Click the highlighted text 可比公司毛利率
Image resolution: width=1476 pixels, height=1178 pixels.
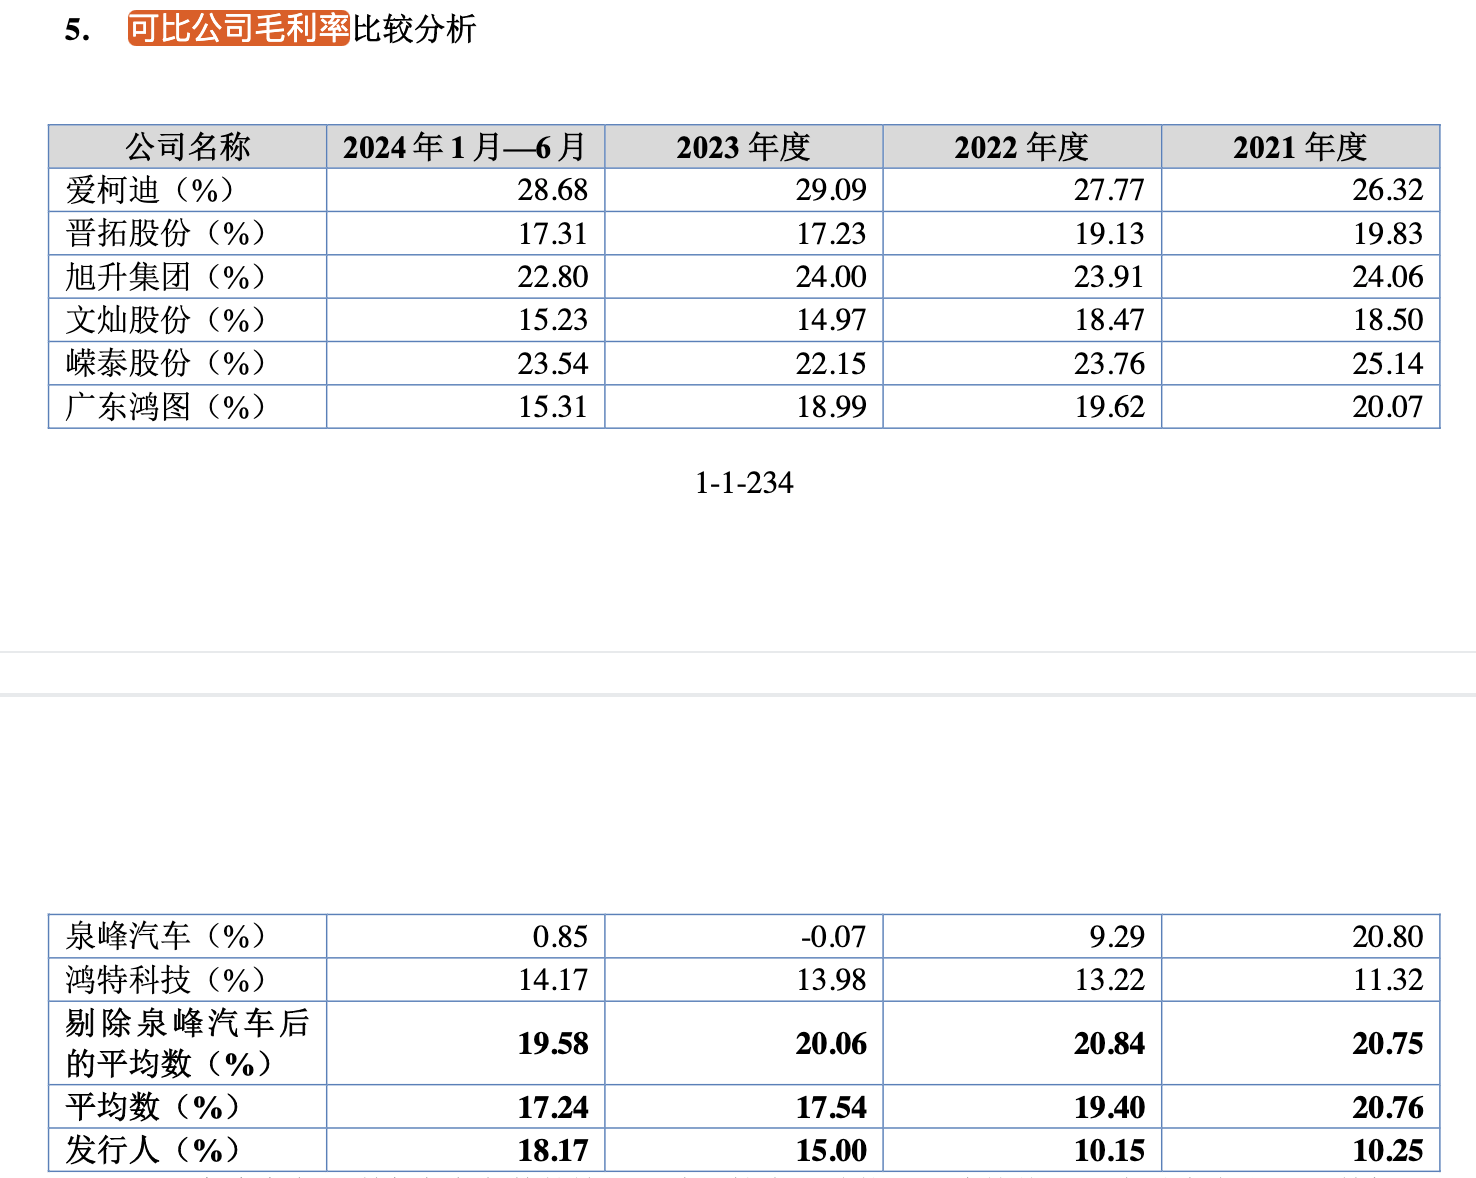[238, 29]
